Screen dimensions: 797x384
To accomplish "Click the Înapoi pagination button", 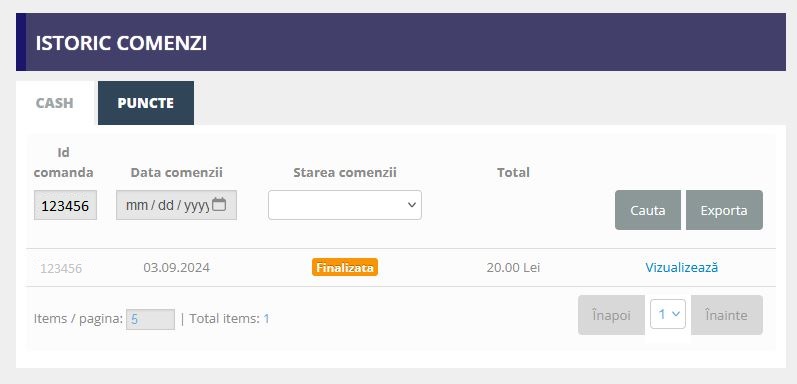I will point(611,315).
